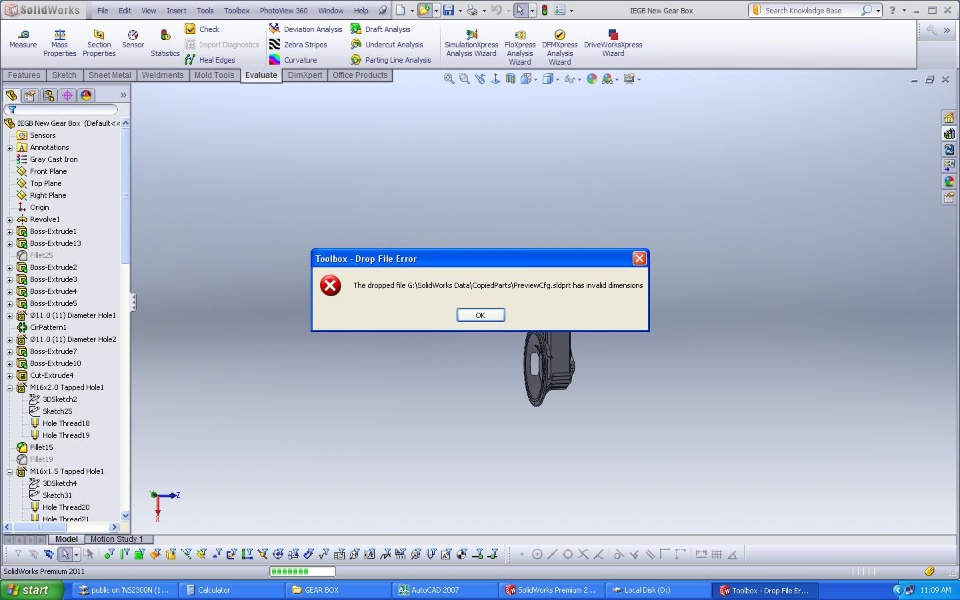
Task: Switch to Calculator in the taskbar
Action: click(x=233, y=590)
